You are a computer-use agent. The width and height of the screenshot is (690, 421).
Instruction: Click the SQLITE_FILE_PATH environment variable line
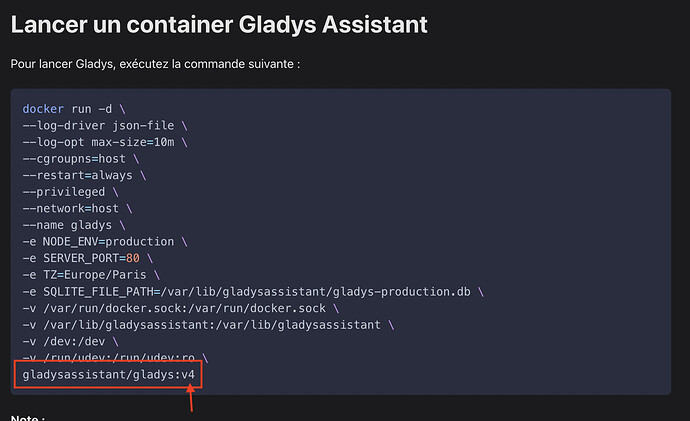pyautogui.click(x=250, y=292)
